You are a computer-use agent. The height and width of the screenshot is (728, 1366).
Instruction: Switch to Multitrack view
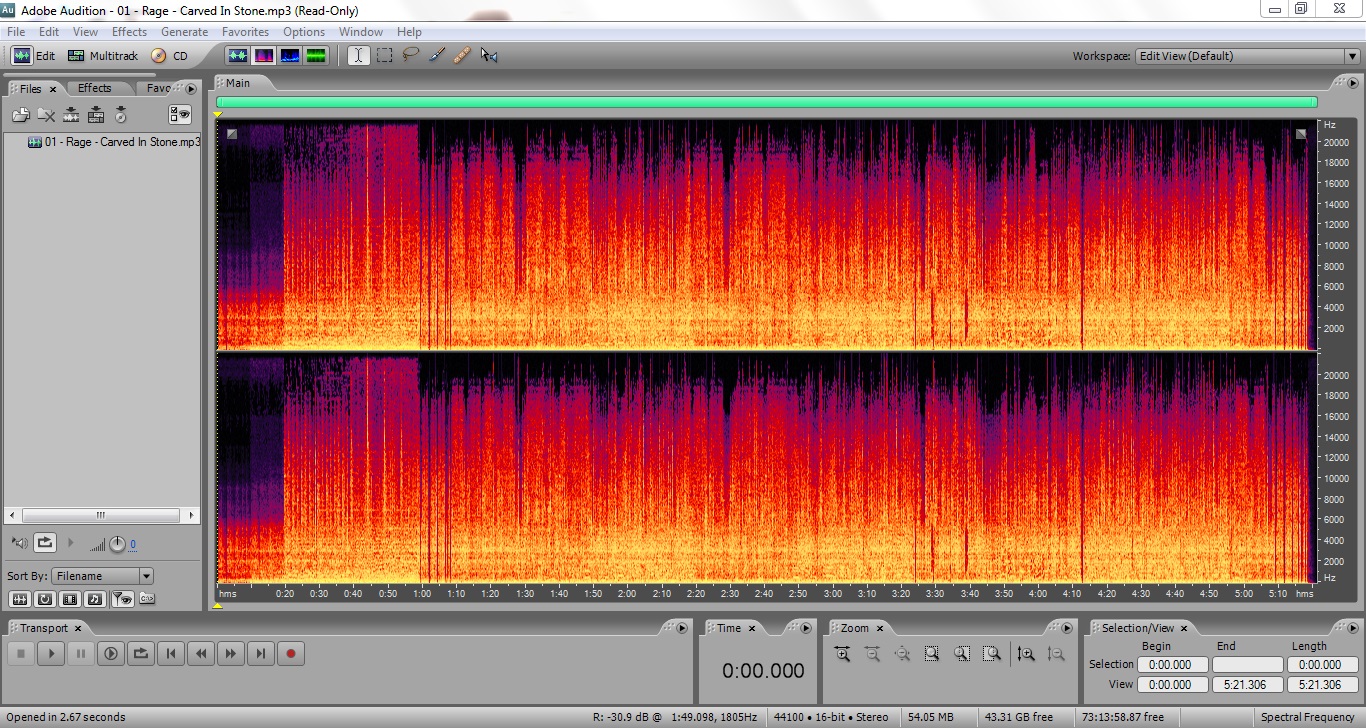(x=103, y=56)
